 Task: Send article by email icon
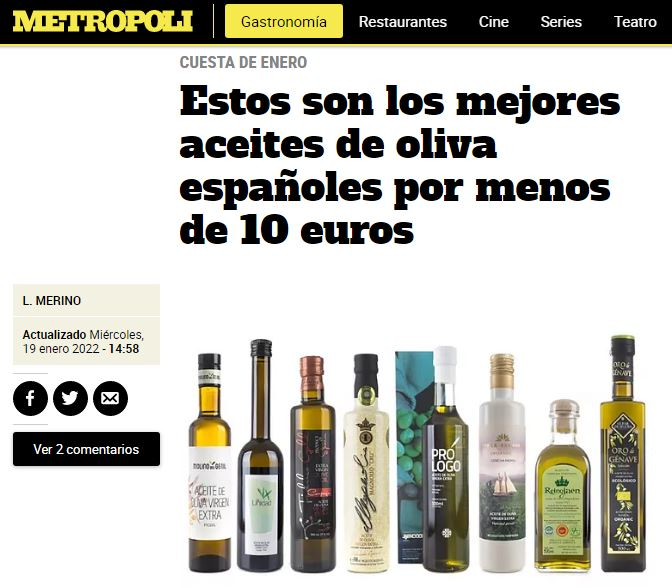110,398
